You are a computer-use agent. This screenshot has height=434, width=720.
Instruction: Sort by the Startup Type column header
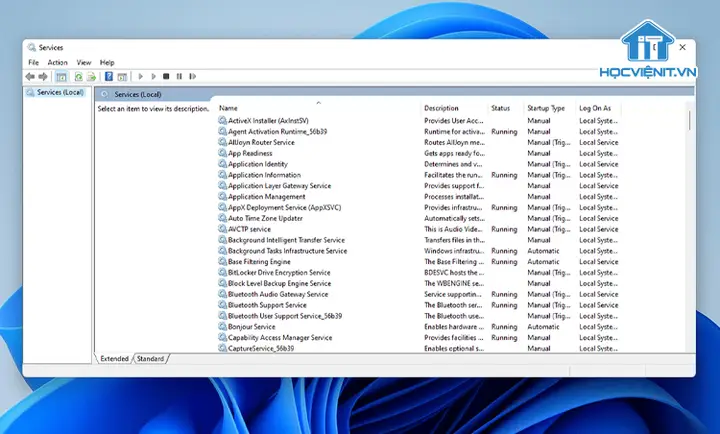pos(546,108)
